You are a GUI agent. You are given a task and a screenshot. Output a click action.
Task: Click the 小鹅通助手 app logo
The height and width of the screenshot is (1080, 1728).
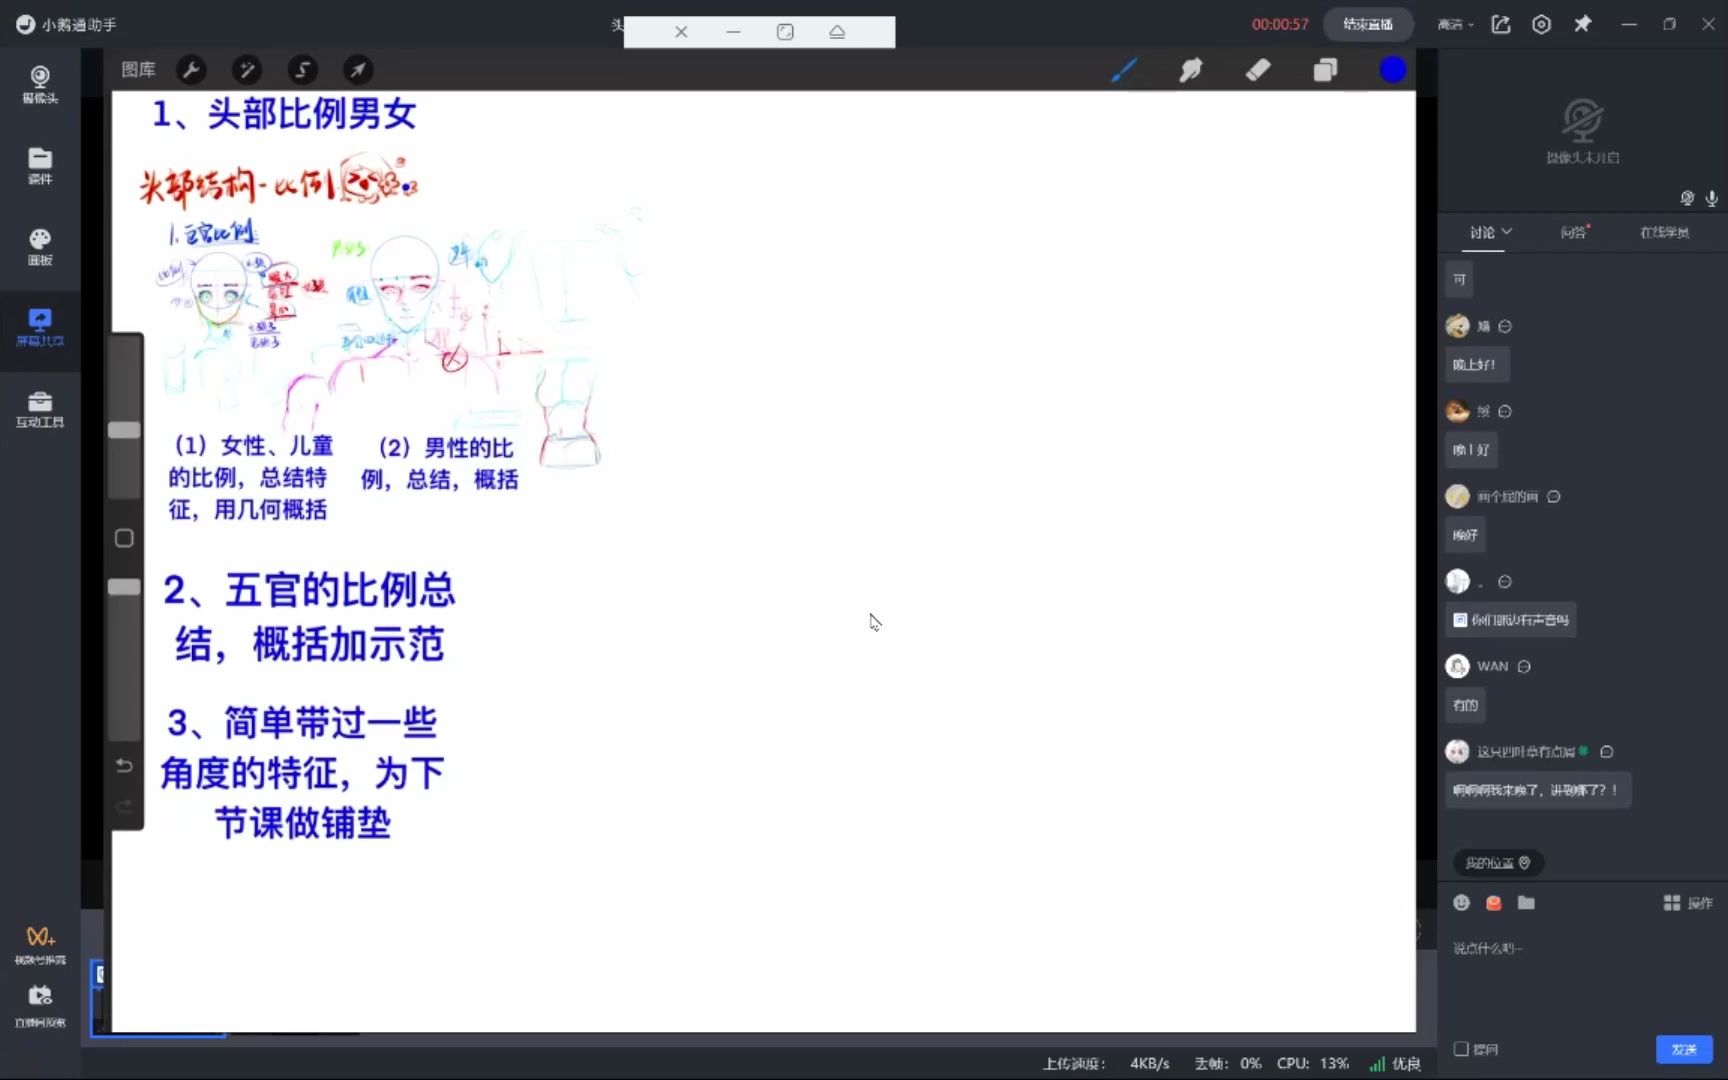coord(25,24)
